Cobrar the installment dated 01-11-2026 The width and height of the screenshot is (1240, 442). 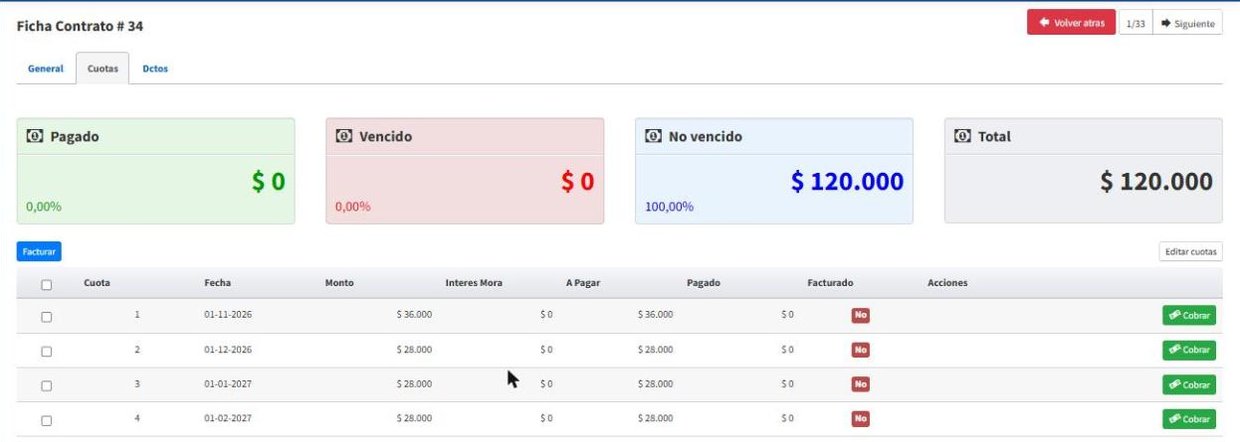1189,316
